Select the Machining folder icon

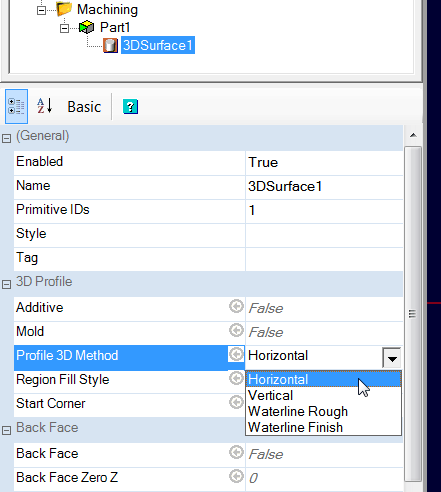(x=64, y=9)
